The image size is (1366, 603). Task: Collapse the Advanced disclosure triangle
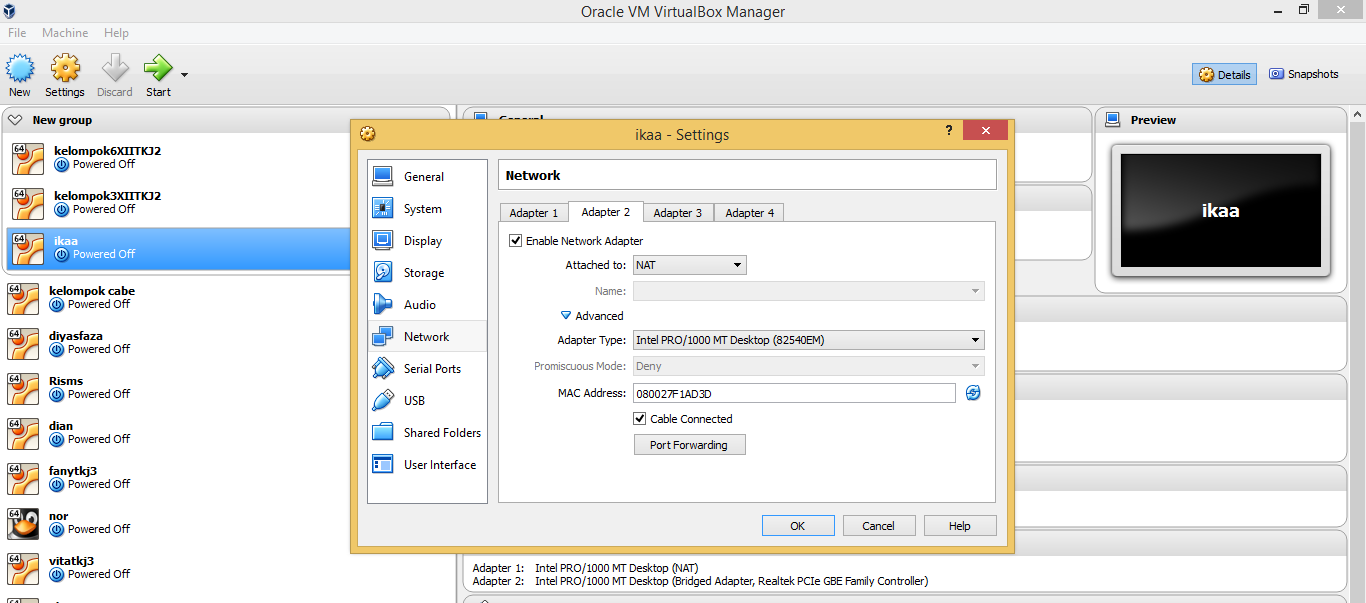[566, 315]
